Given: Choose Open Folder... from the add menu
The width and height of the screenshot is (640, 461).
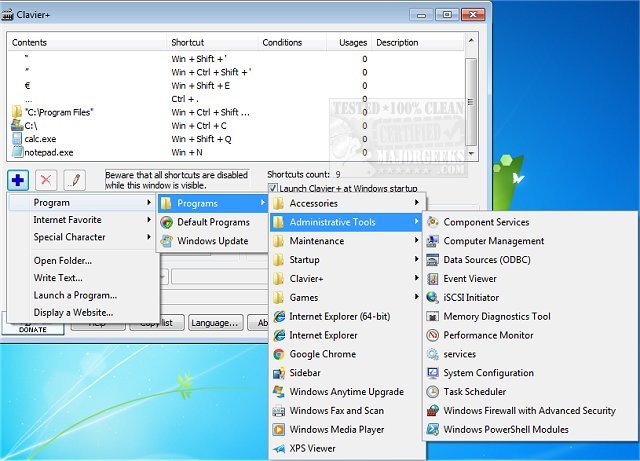Looking at the screenshot, I should 82,261.
